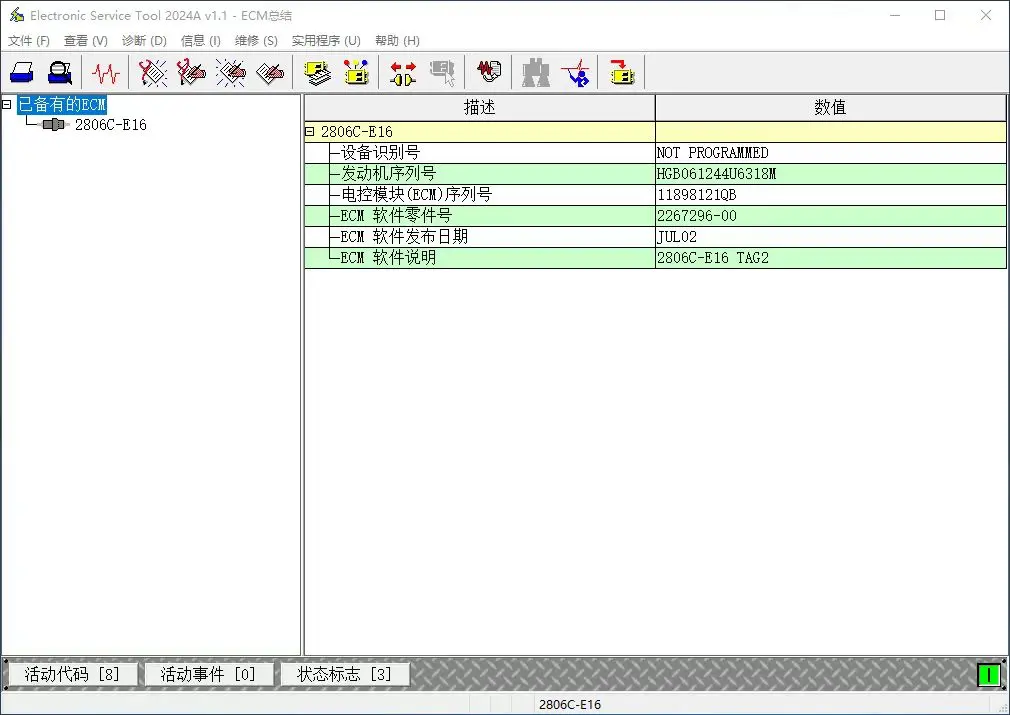Viewport: 1010px width, 715px height.
Task: Open Logged Diagnostic Codes toolbar icon
Action: (x=191, y=72)
